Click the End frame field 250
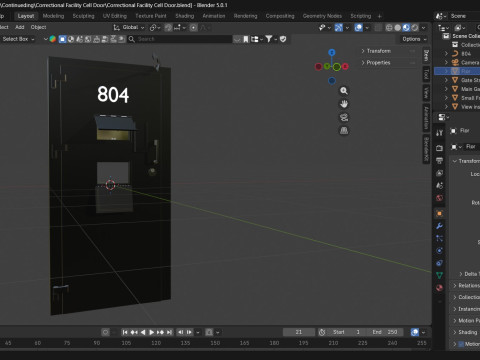Viewport: 480px width, 360px height. (385, 332)
